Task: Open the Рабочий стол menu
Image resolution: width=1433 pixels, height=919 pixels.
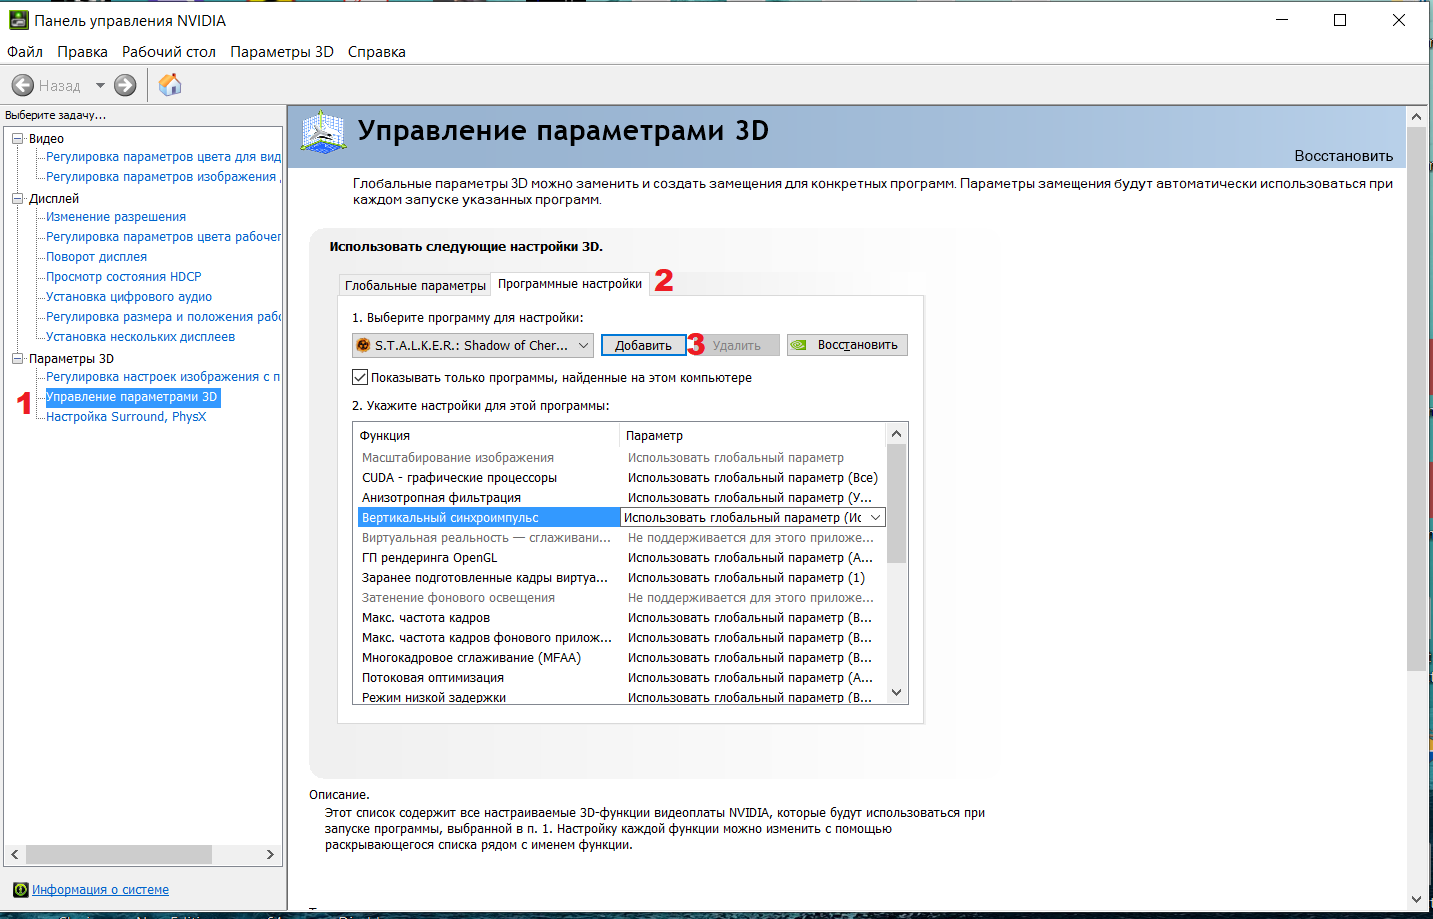Action: [x=169, y=52]
